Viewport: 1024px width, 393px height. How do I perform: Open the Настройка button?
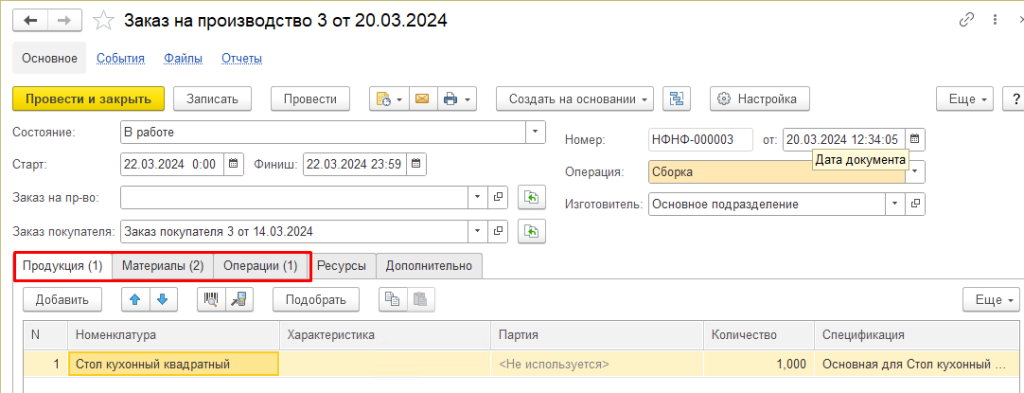pos(760,99)
